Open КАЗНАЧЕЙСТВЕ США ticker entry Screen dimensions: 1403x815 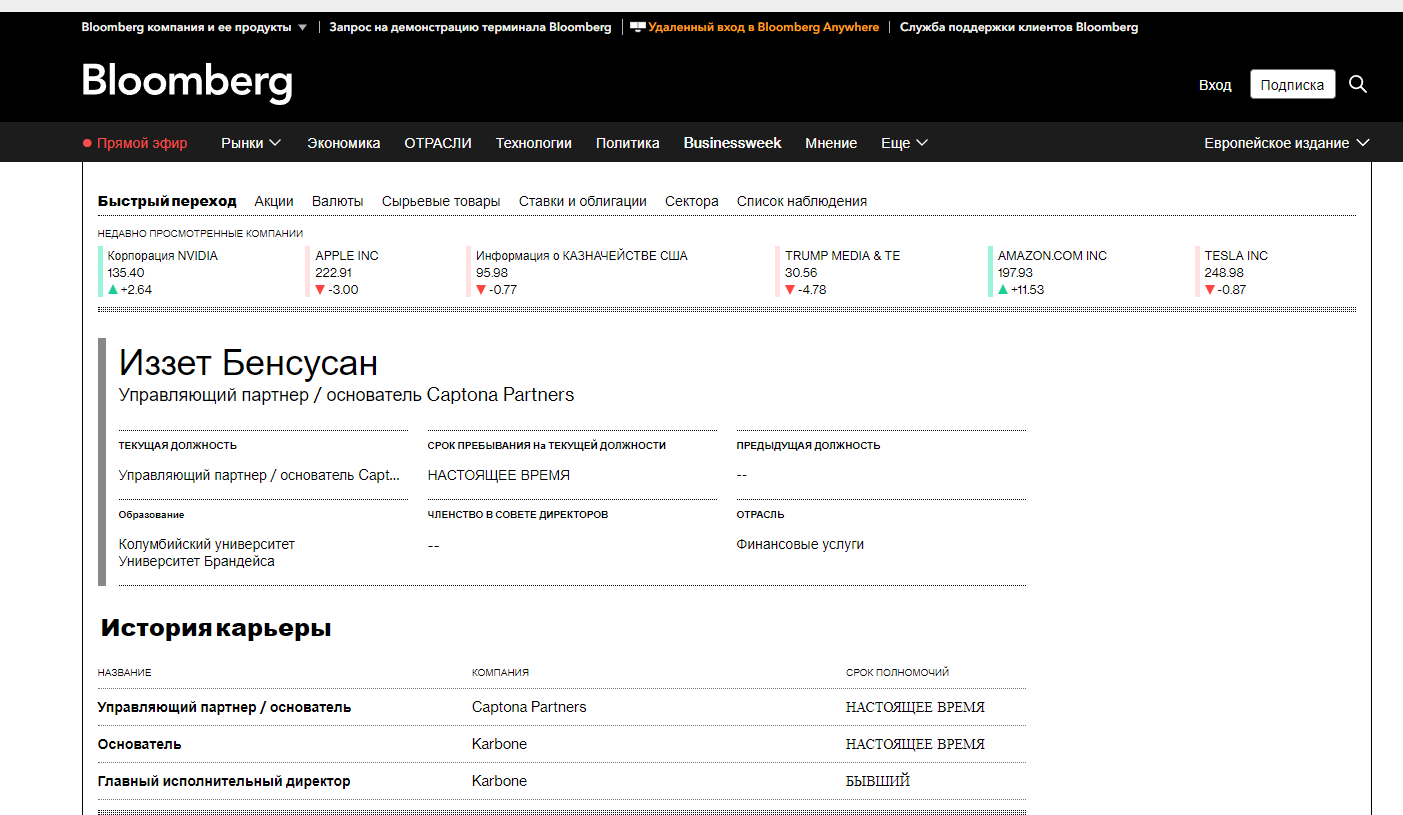(x=582, y=256)
